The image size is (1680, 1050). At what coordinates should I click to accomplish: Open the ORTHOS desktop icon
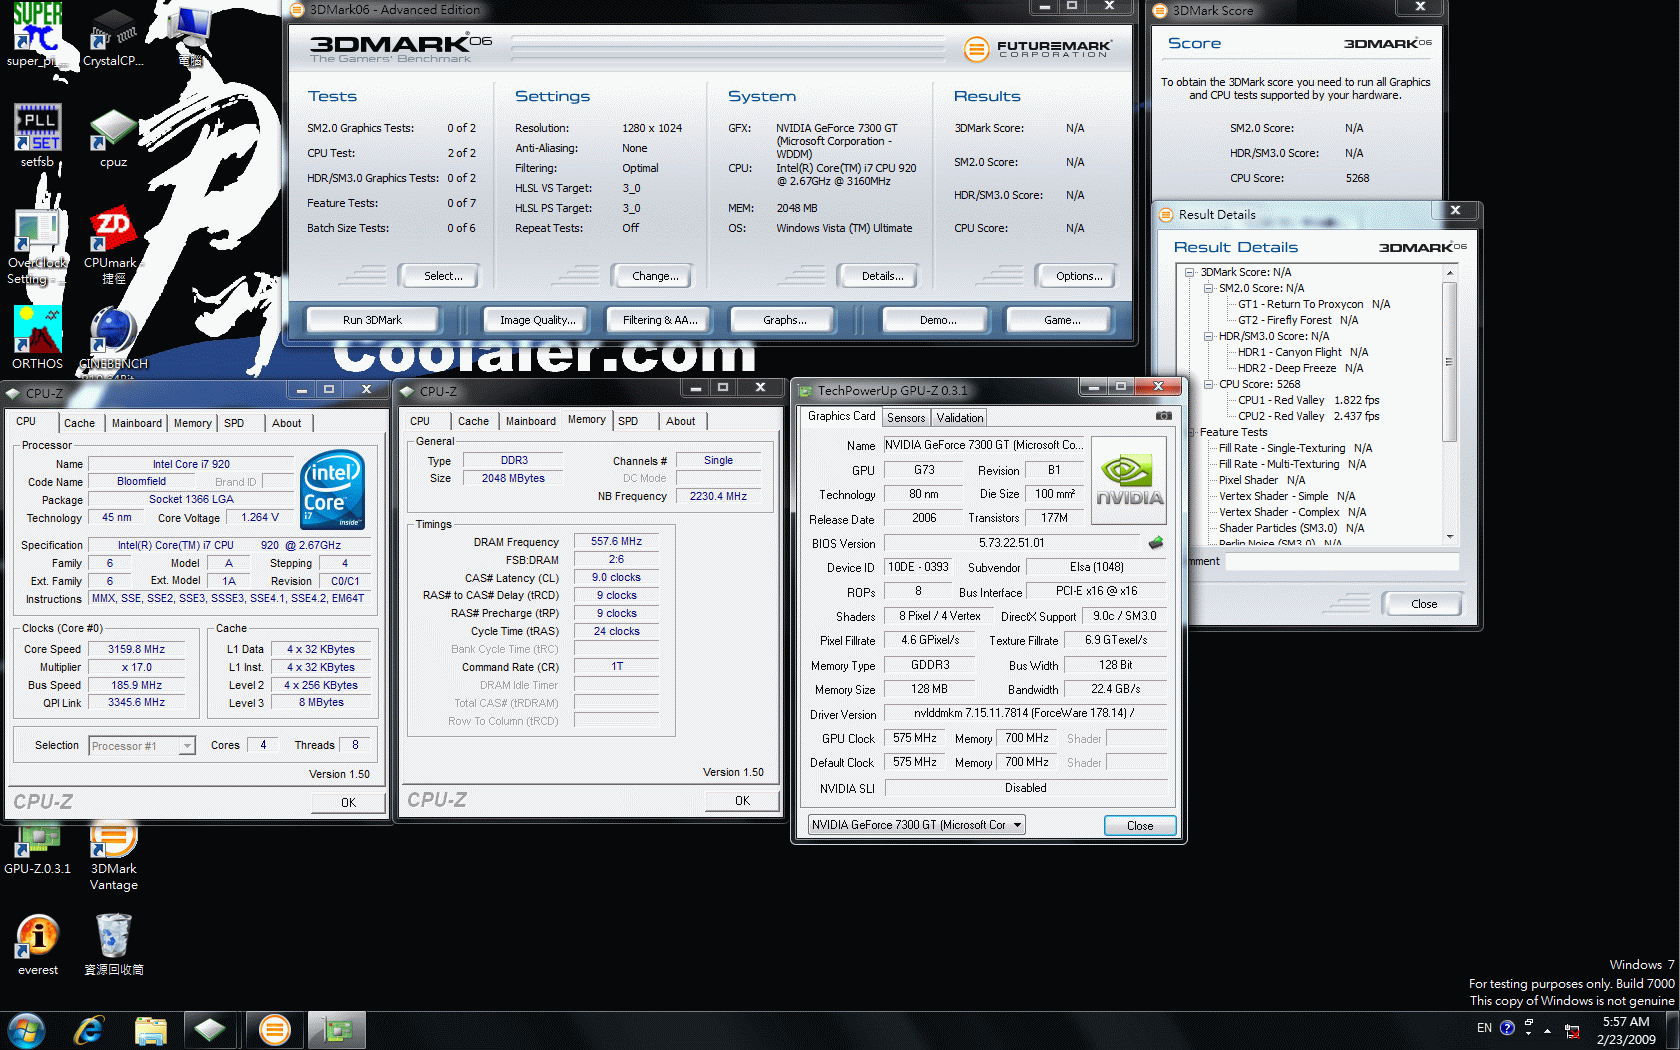37,338
